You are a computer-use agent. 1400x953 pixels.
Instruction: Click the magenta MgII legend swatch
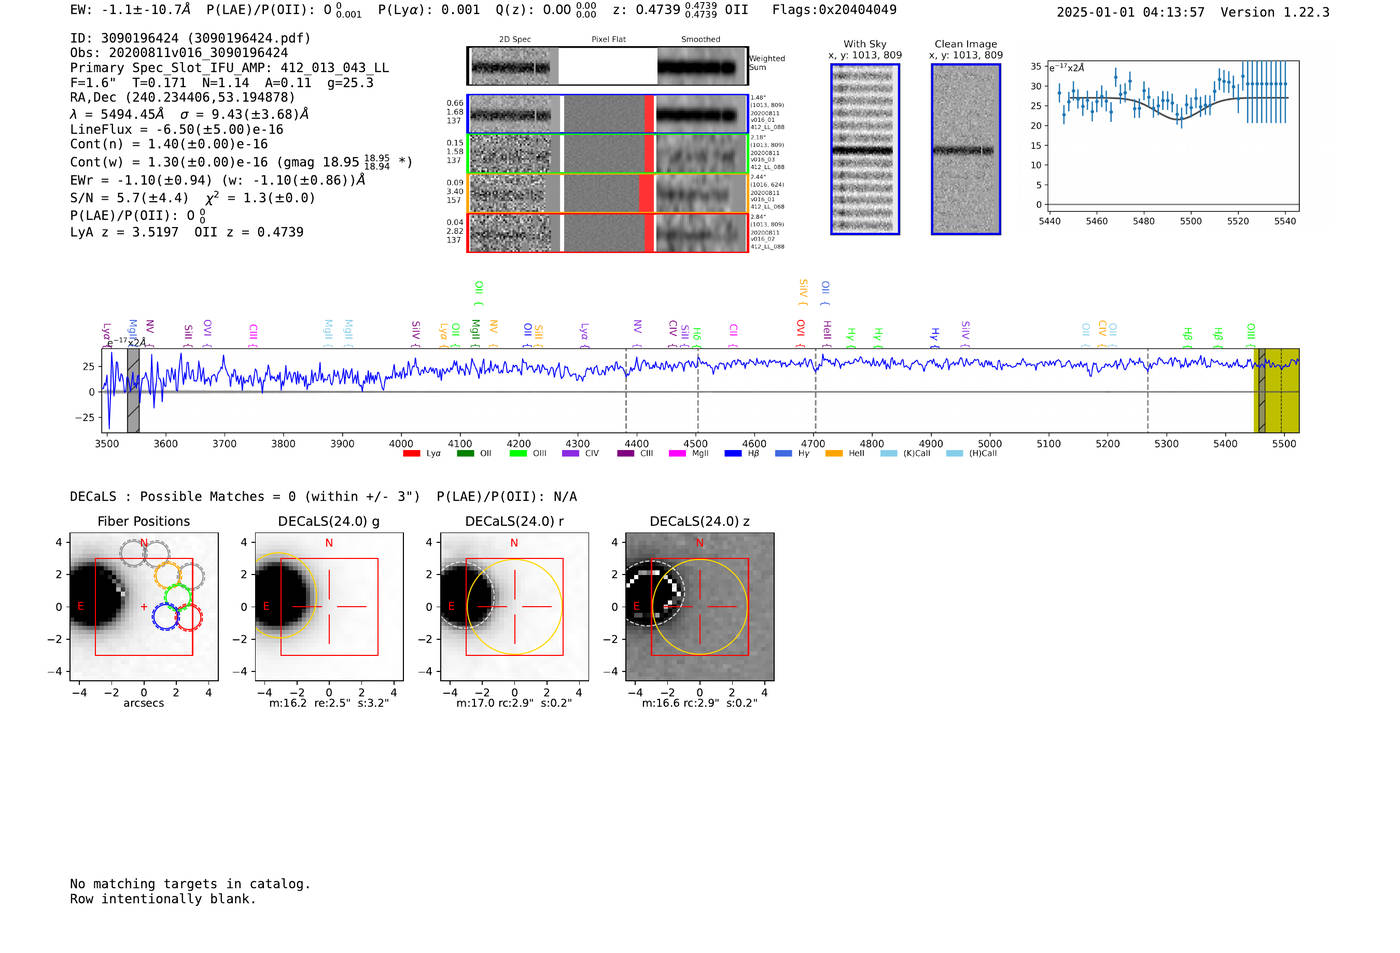(x=677, y=454)
